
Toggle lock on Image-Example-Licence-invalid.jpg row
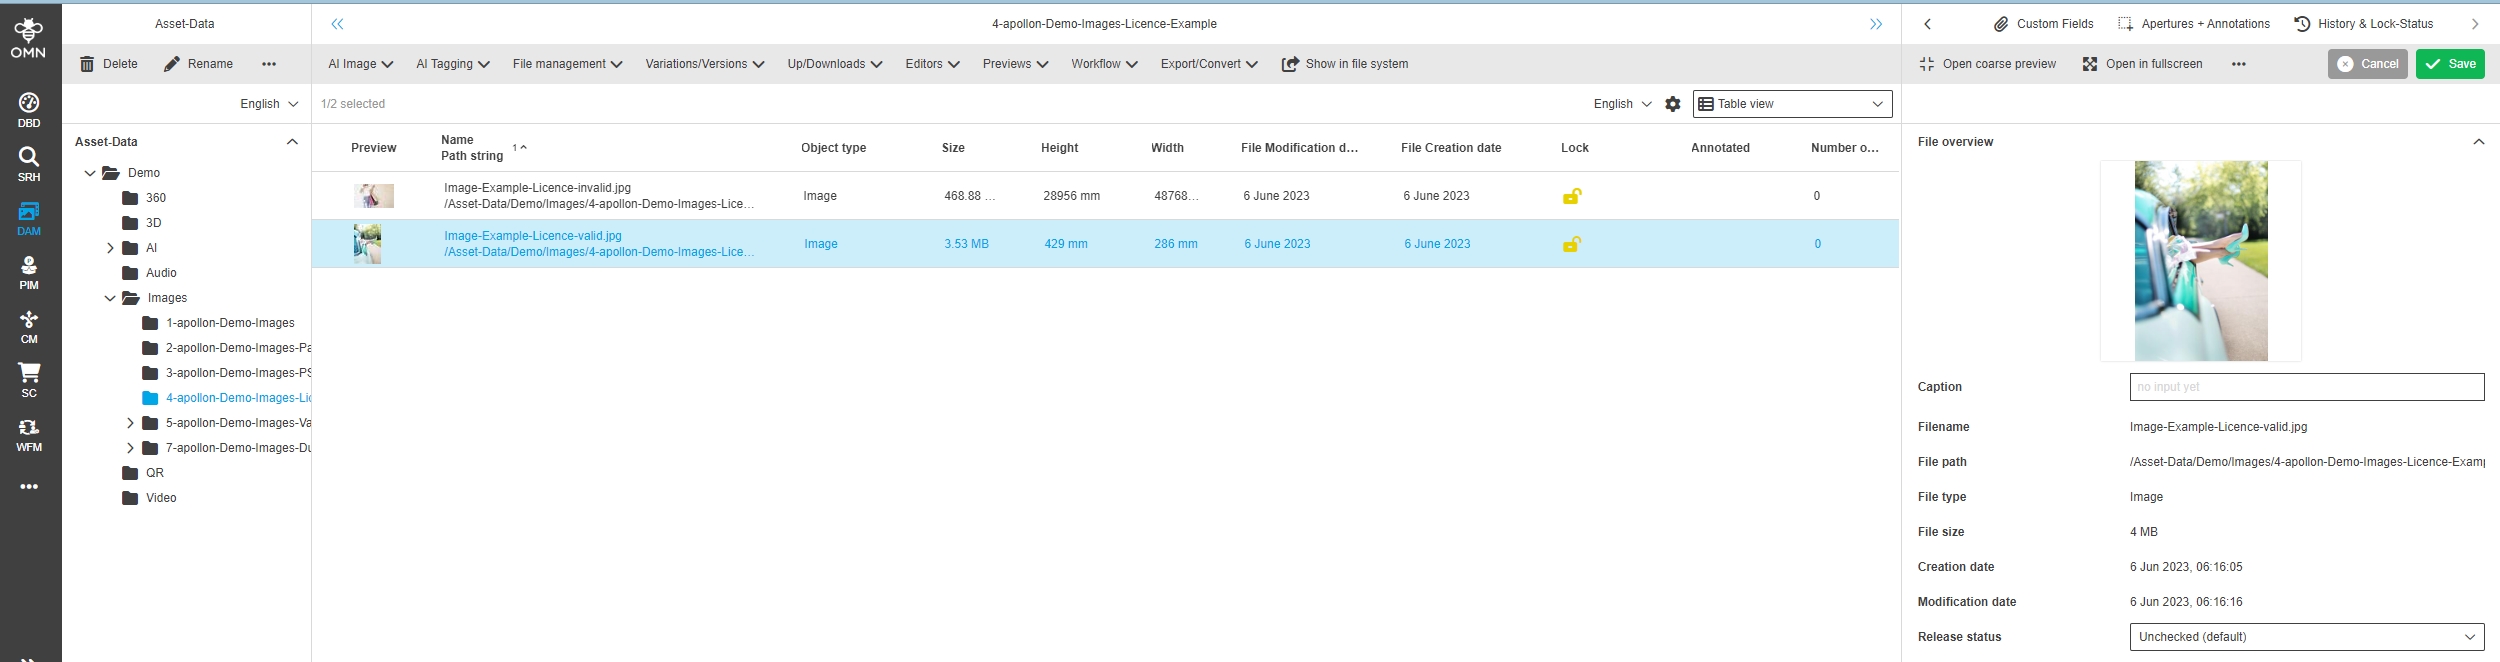pyautogui.click(x=1571, y=196)
